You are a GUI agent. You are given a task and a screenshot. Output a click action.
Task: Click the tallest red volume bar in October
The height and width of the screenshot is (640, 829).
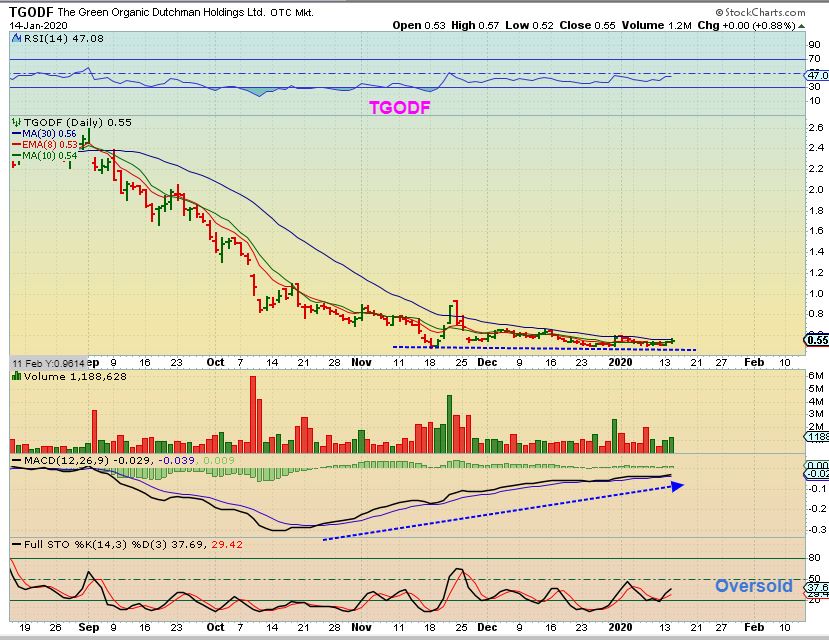click(253, 414)
